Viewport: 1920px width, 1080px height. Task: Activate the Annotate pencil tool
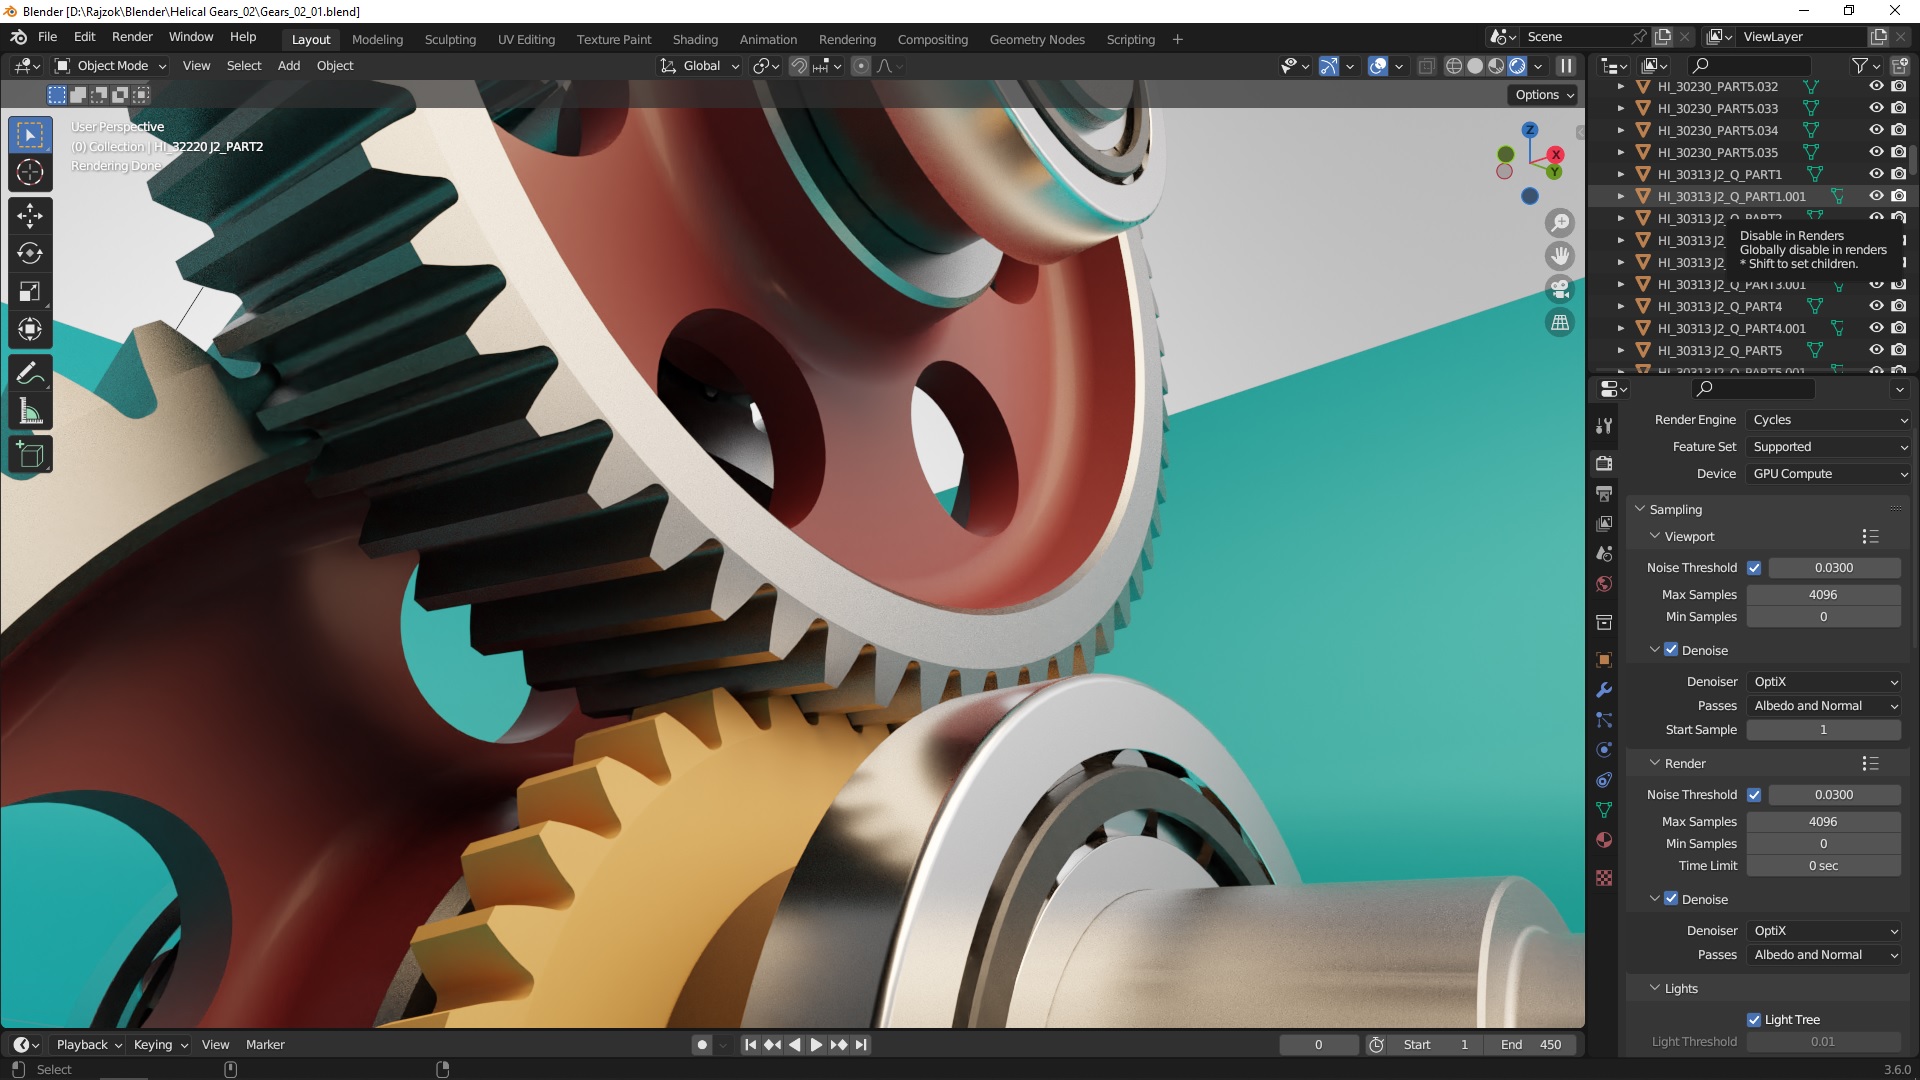click(30, 373)
